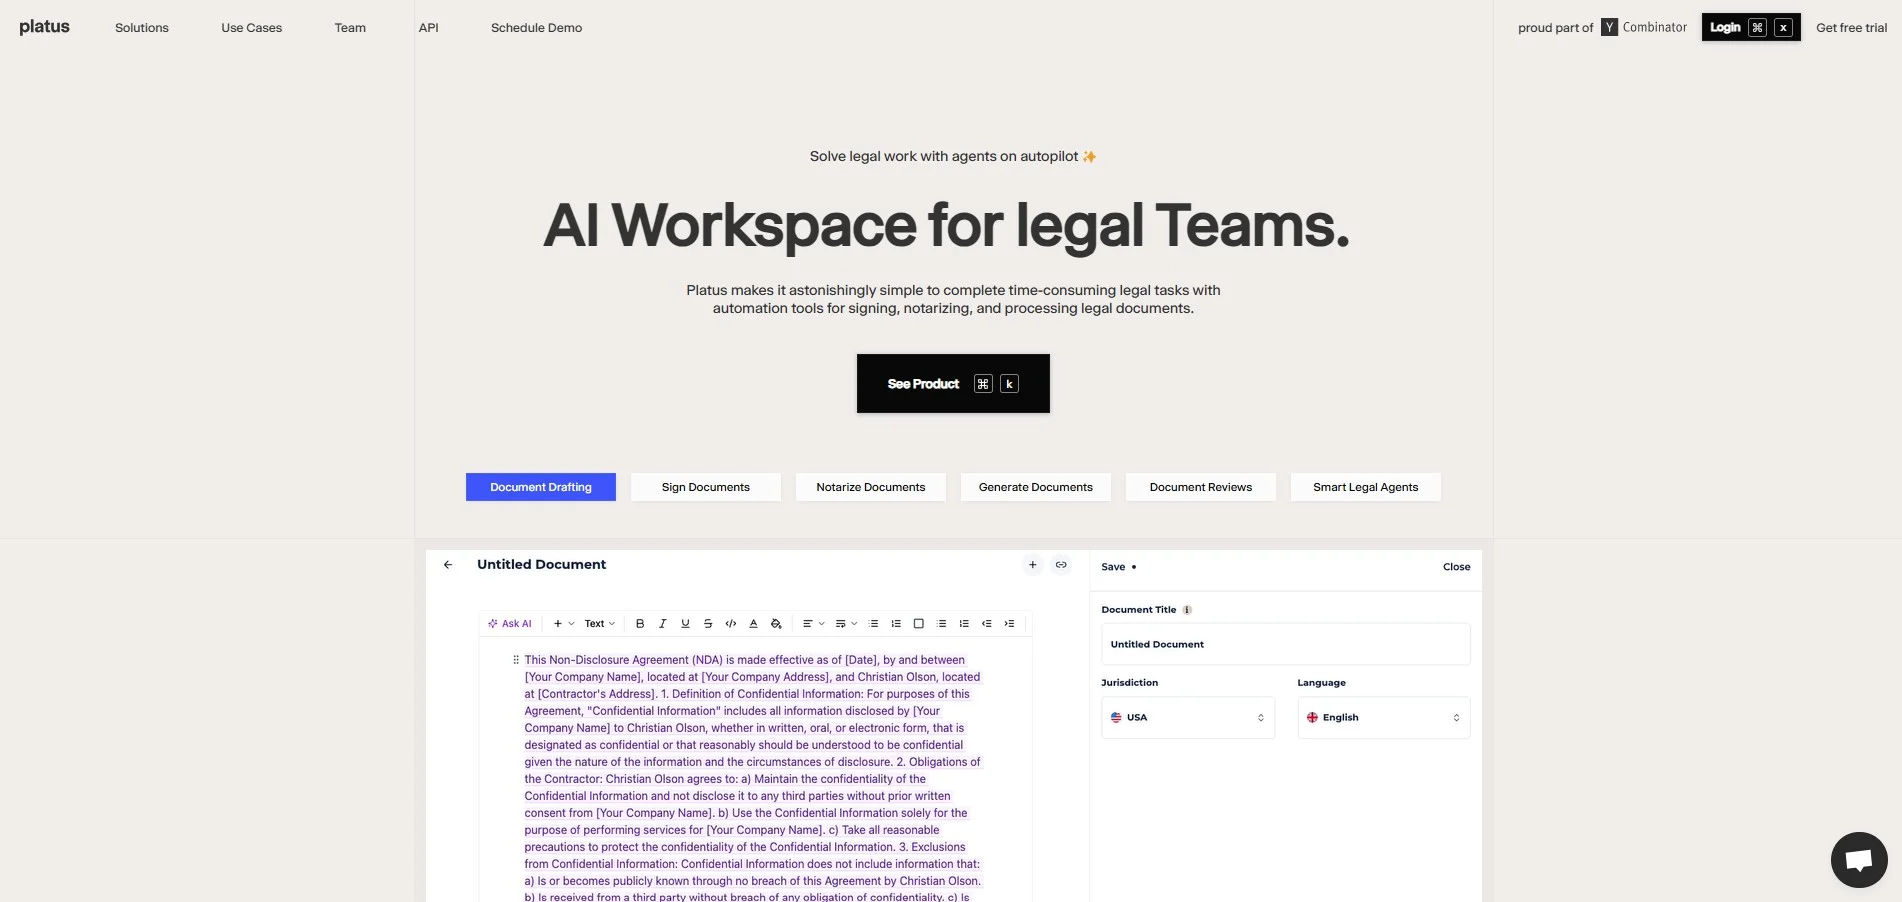Click the See Product button
This screenshot has height=902, width=1902.
point(952,384)
